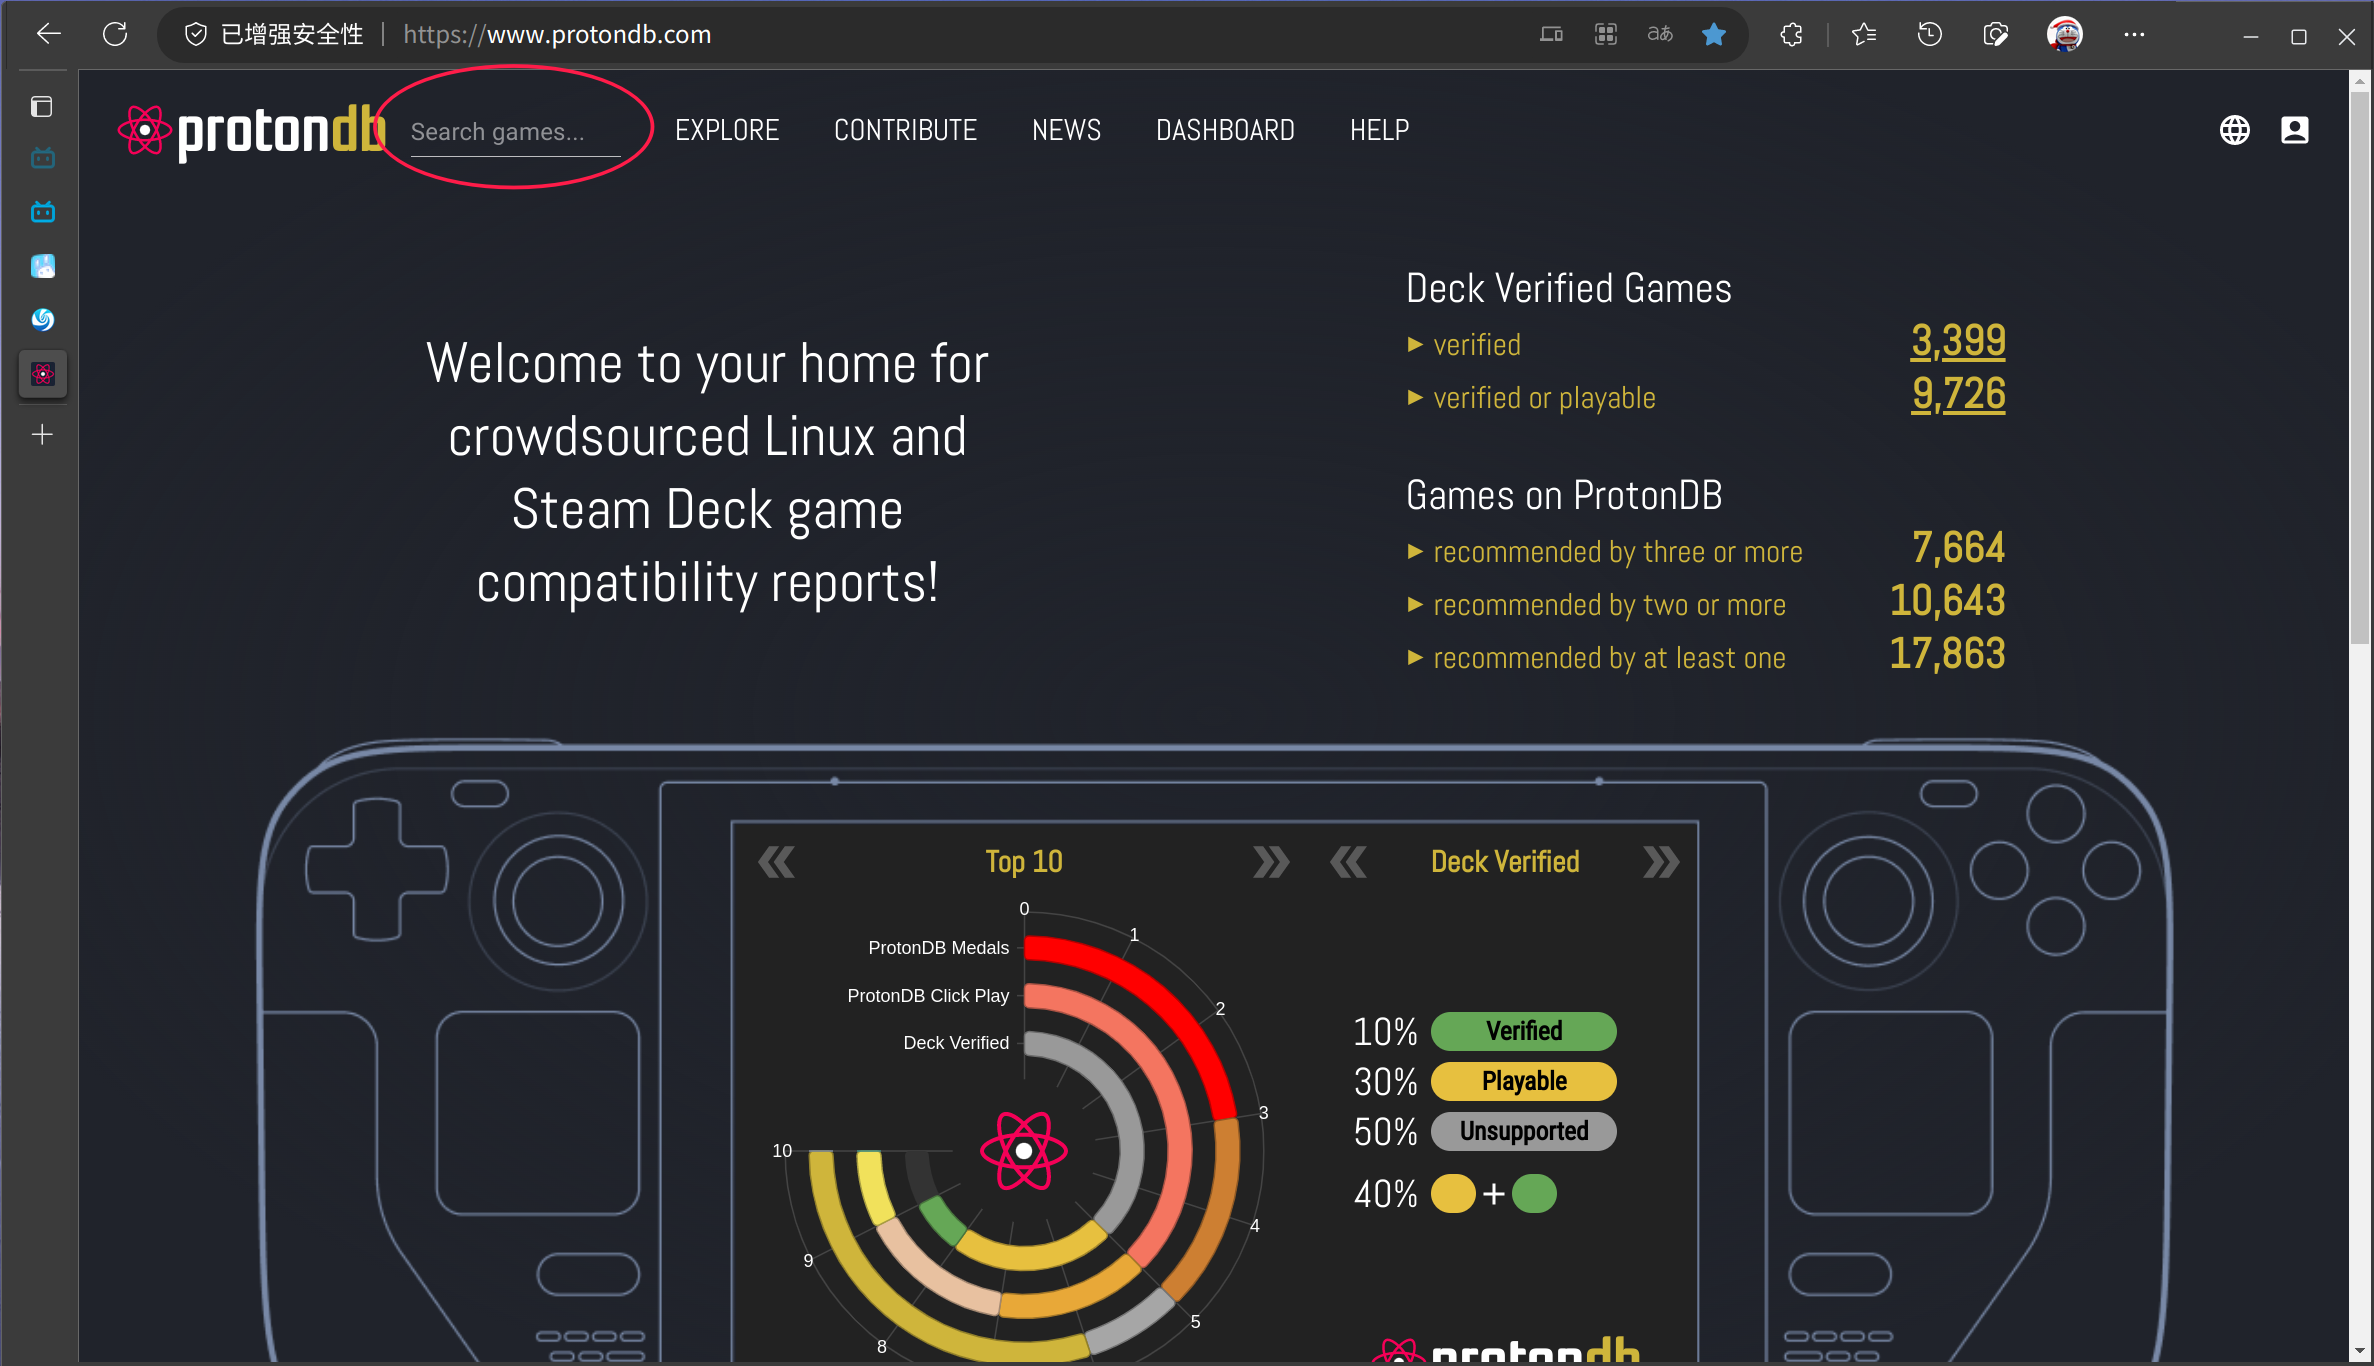Viewport: 2374px width, 1366px height.
Task: Open browser menu via three-dot ellipsis
Action: click(2135, 34)
